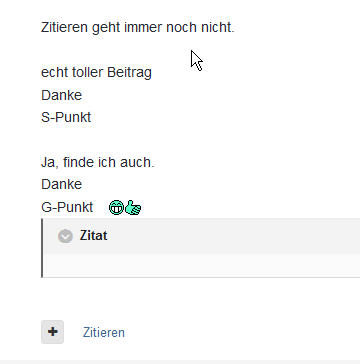Viewport: 360px width, 364px height.
Task: Click inside the empty quote body
Action: (x=202, y=265)
